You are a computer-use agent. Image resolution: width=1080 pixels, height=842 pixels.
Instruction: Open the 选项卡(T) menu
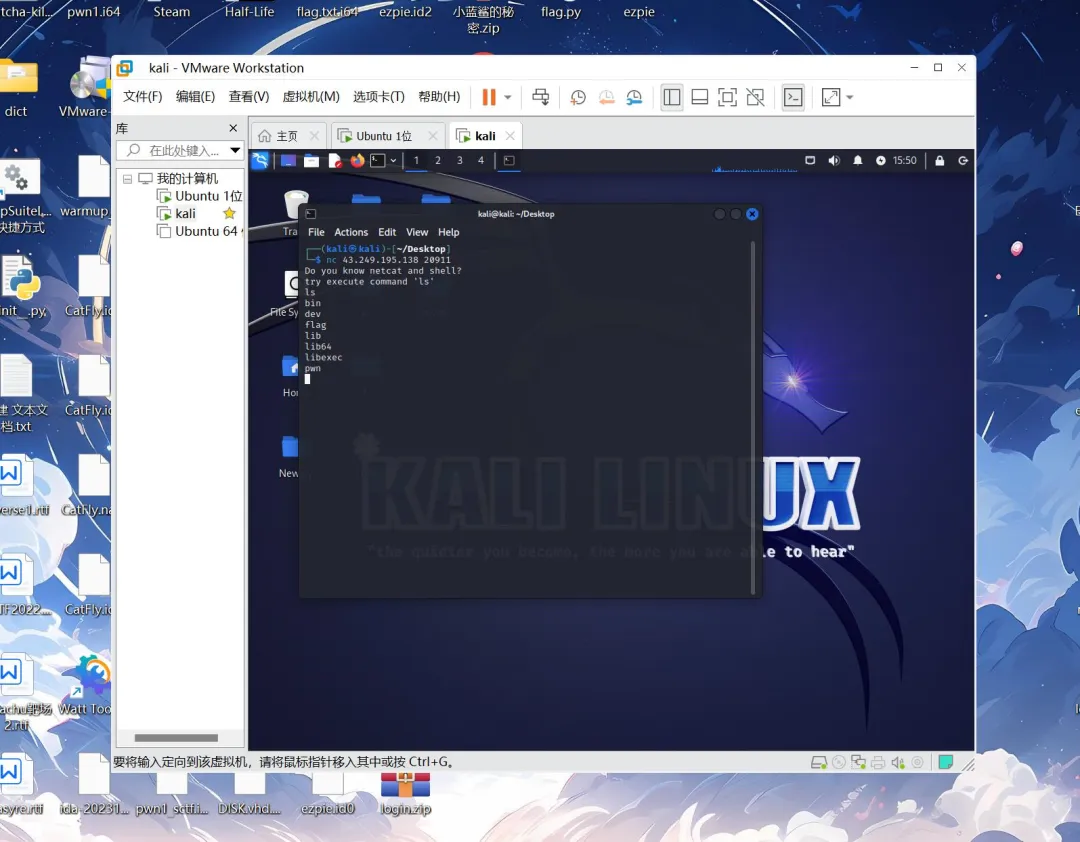coord(379,96)
